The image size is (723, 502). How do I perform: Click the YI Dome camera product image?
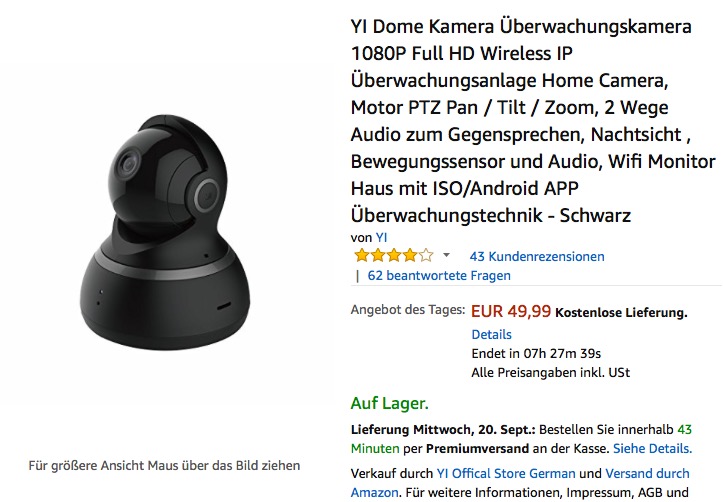[x=165, y=233]
